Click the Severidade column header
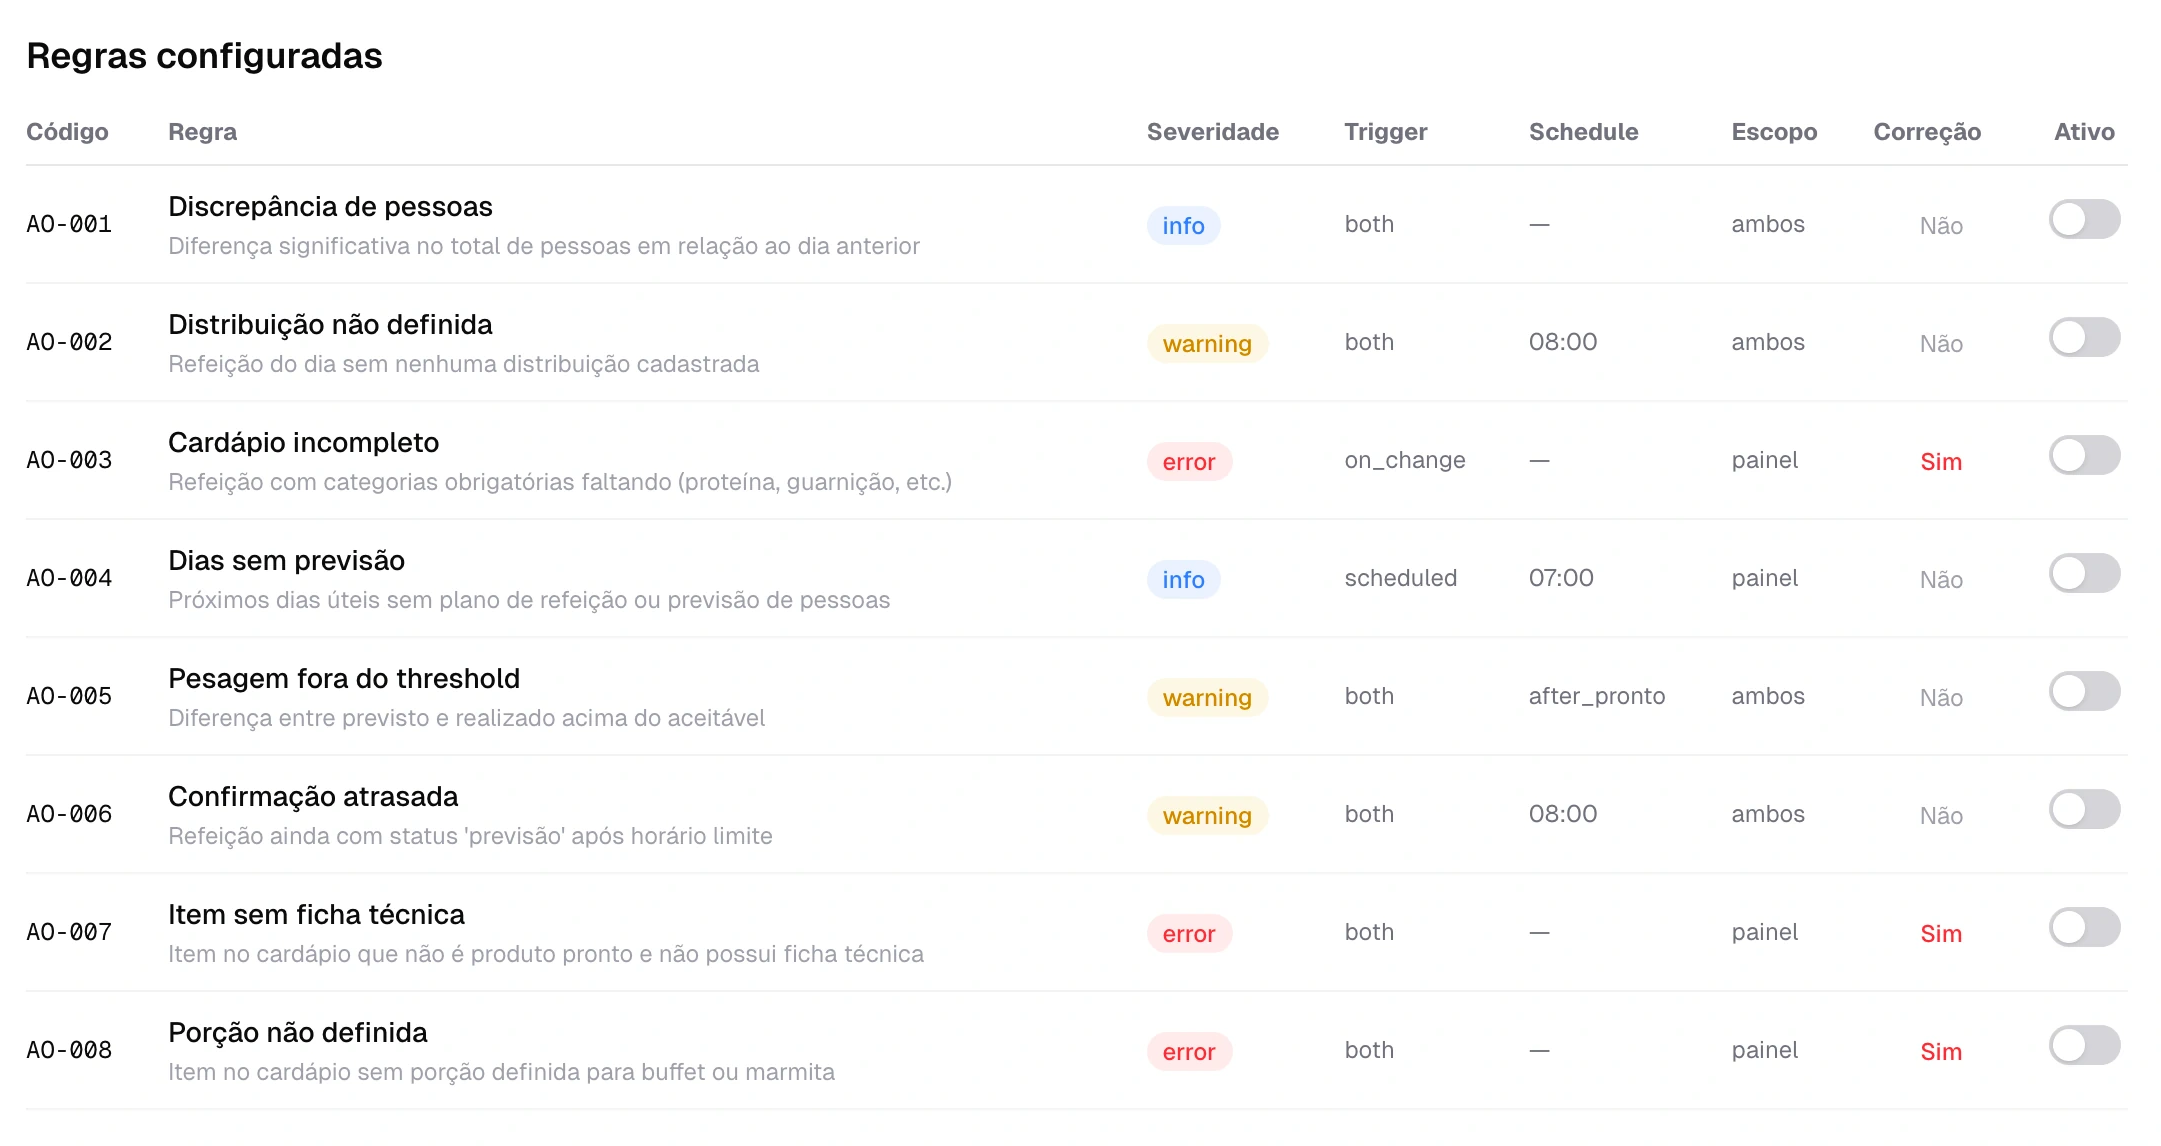2161x1146 pixels. pos(1212,132)
